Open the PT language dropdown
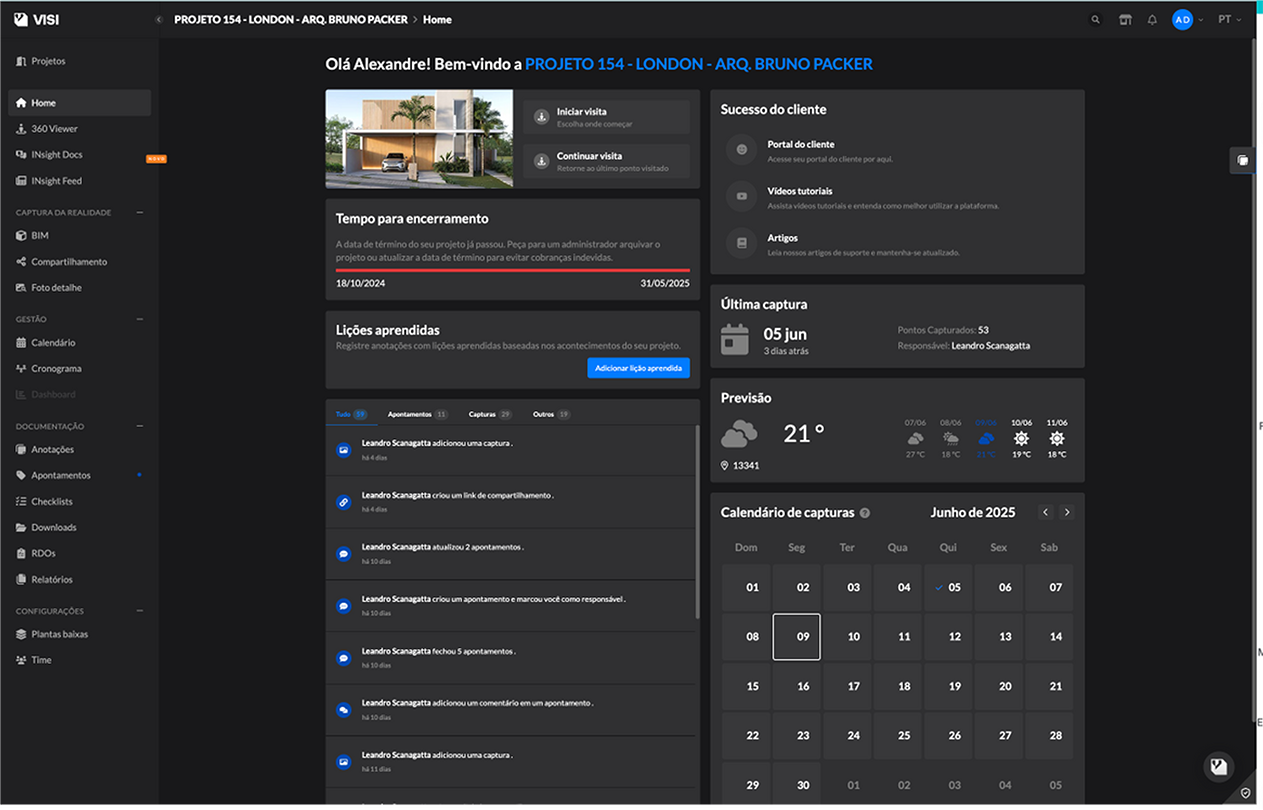The image size is (1263, 810). [x=1229, y=20]
